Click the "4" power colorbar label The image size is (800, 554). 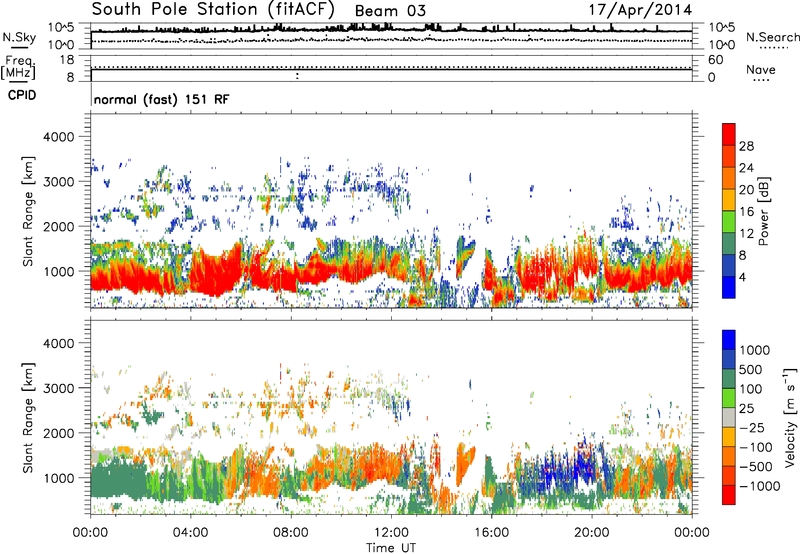pyautogui.click(x=742, y=278)
